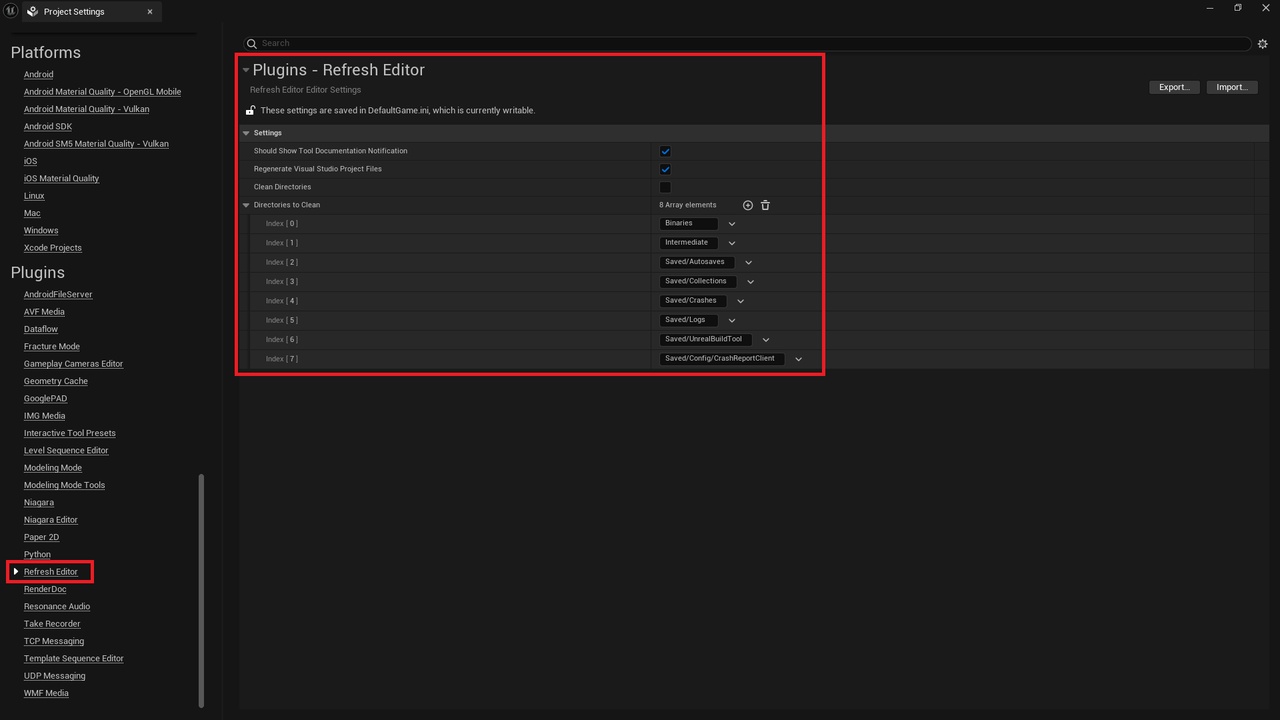Add element to Directories to Clean array

(747, 205)
